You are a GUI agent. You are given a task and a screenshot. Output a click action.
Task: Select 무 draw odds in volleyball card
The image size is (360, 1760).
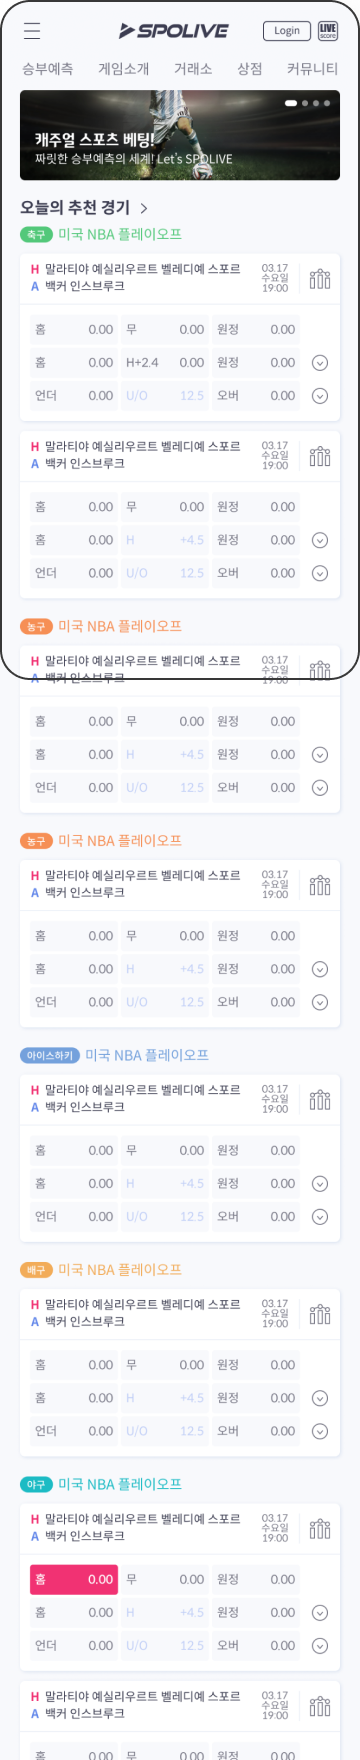165,1364
